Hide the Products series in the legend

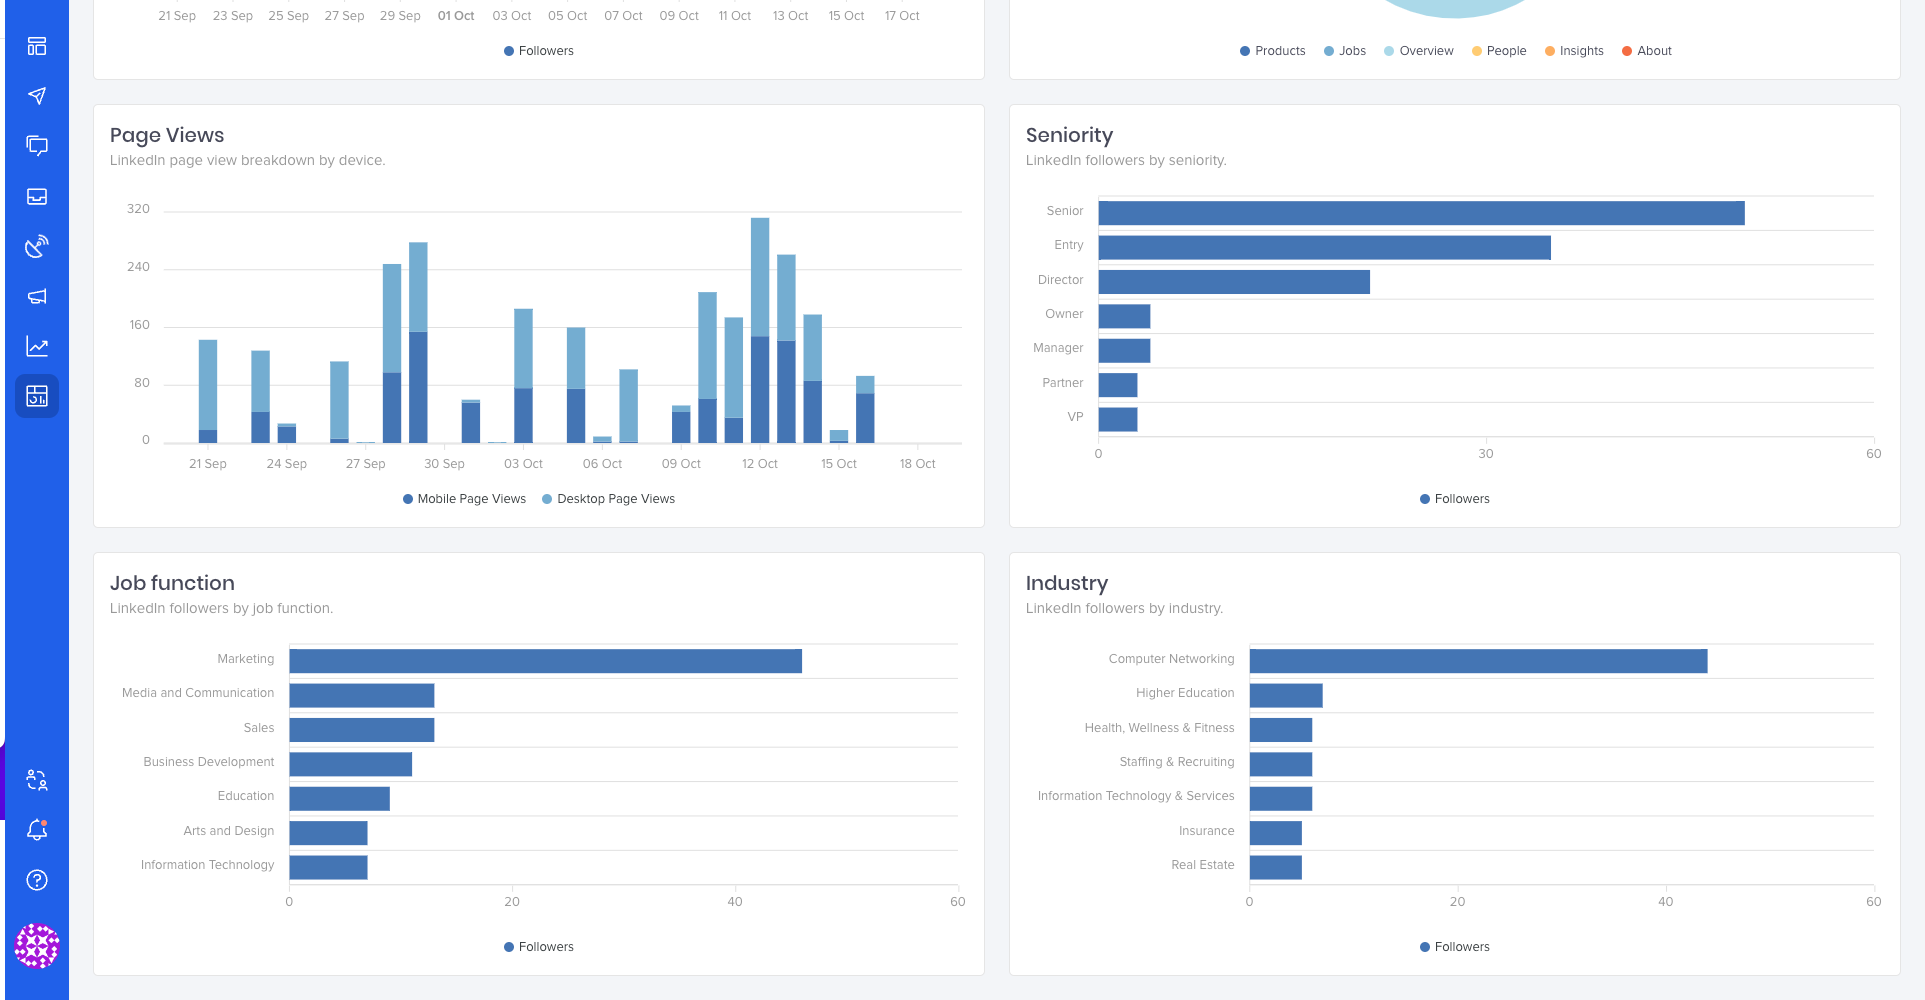click(x=1272, y=50)
